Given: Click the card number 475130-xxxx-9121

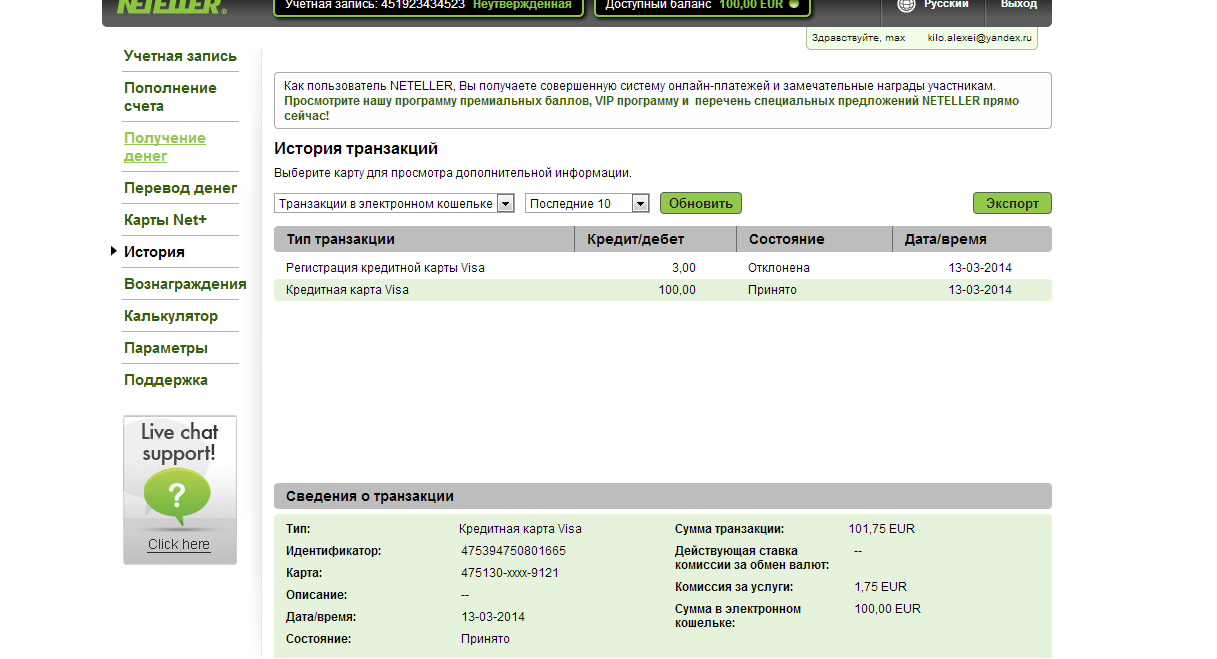Looking at the screenshot, I should (x=510, y=573).
